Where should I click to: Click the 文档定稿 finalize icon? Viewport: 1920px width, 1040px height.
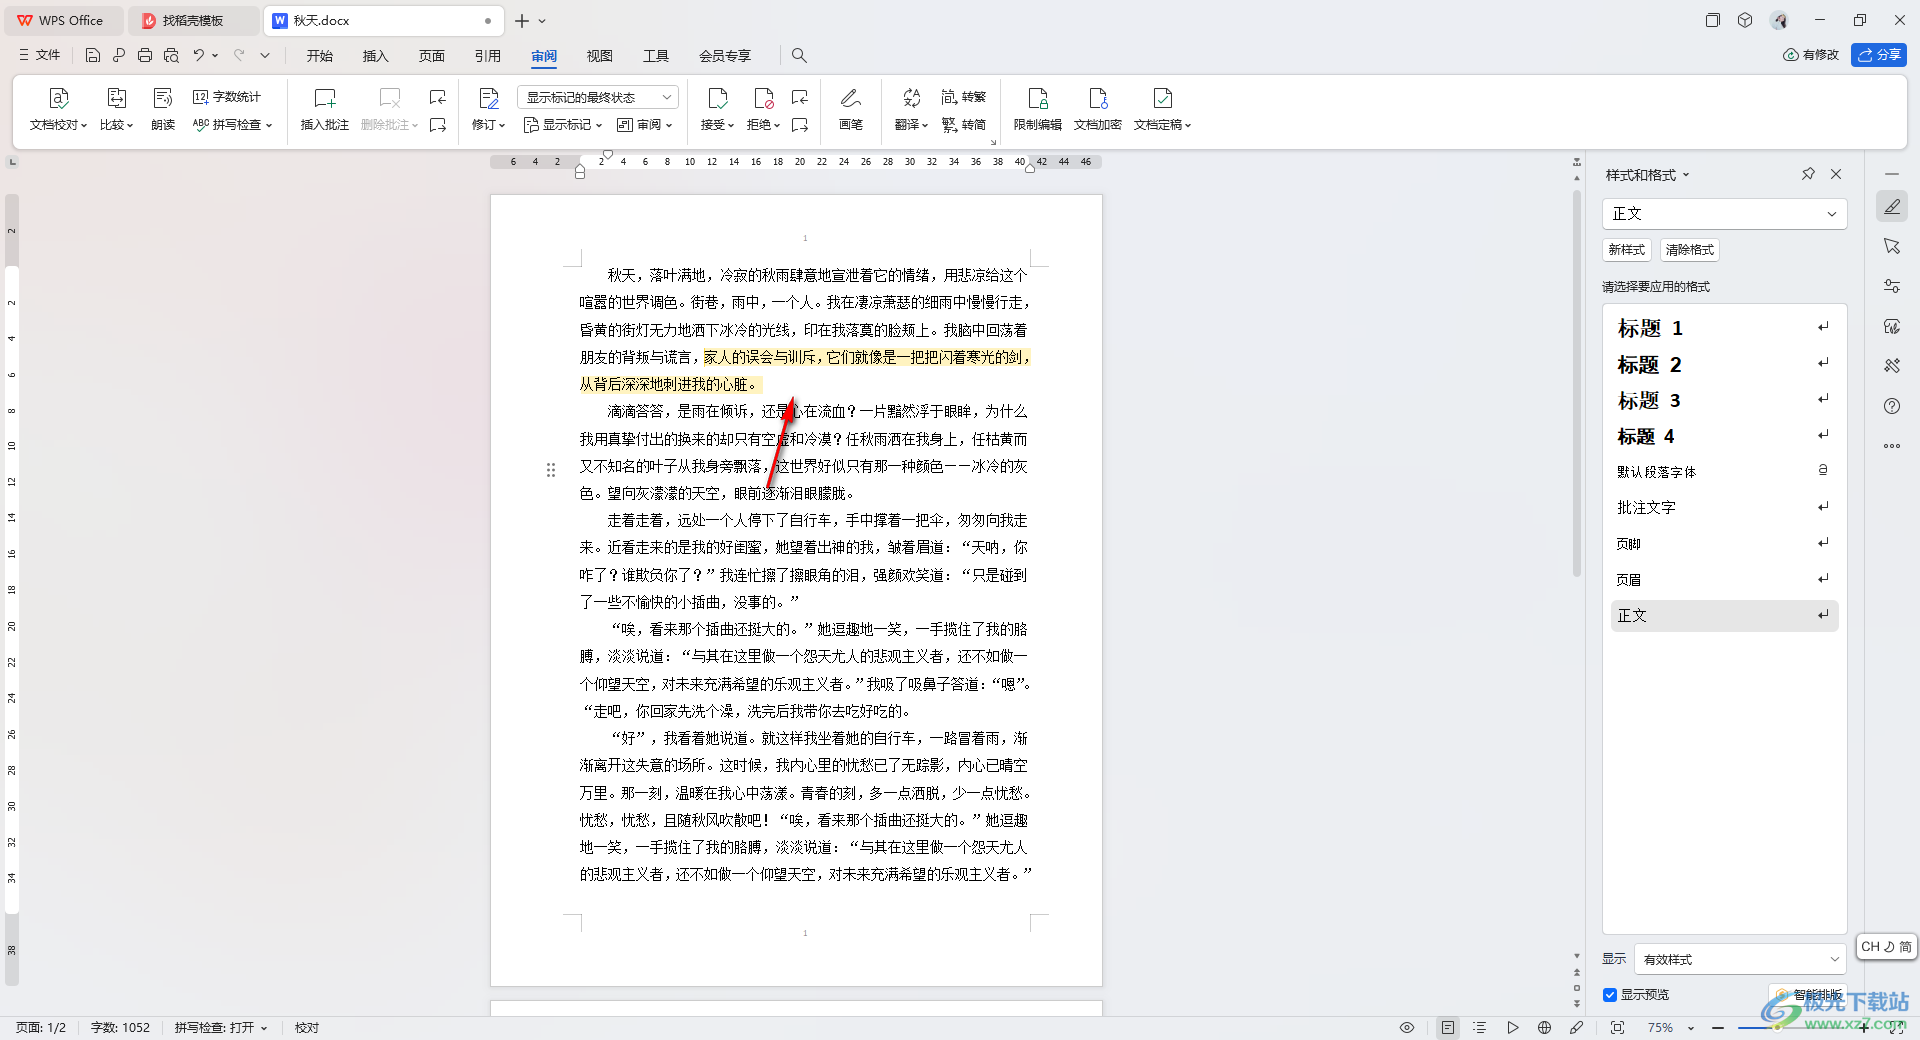[x=1162, y=98]
